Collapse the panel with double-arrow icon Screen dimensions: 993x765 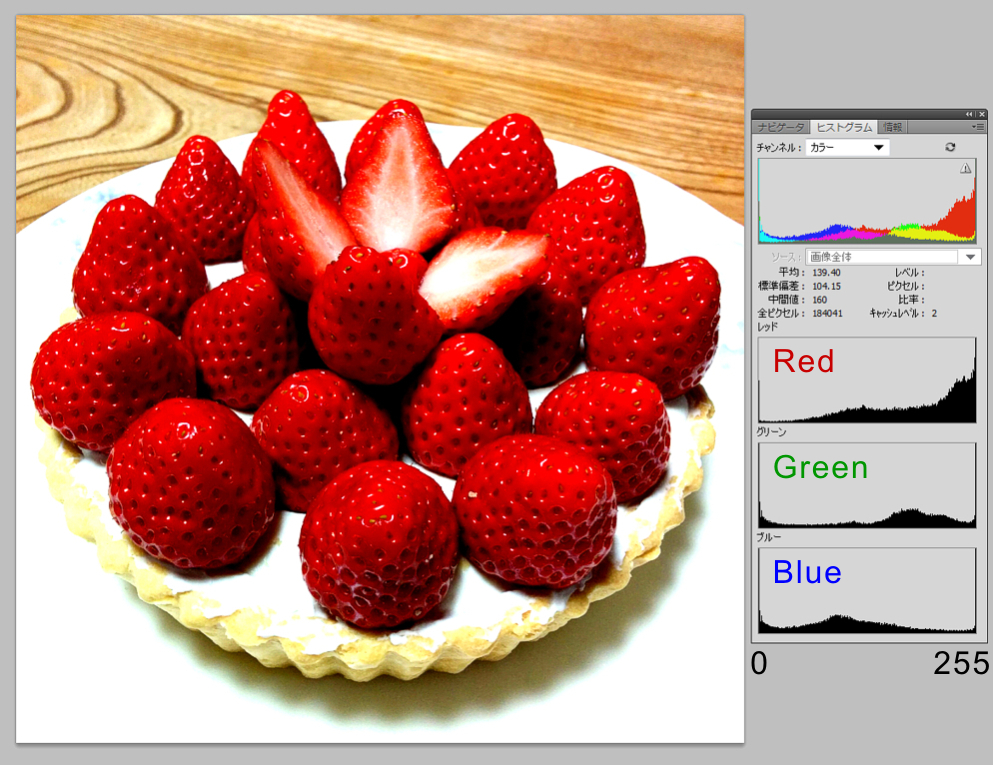[x=969, y=114]
